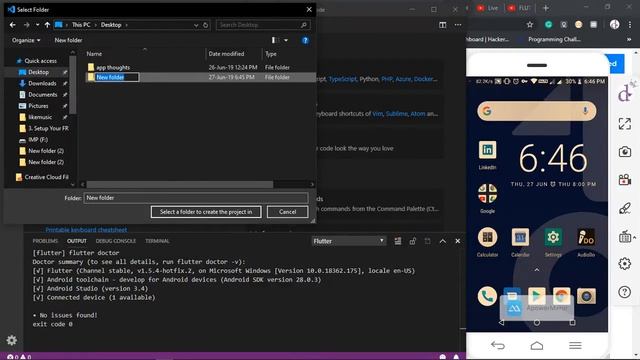The width and height of the screenshot is (640, 360).
Task: Go back in the Select Folder dialog
Action: 13,25
